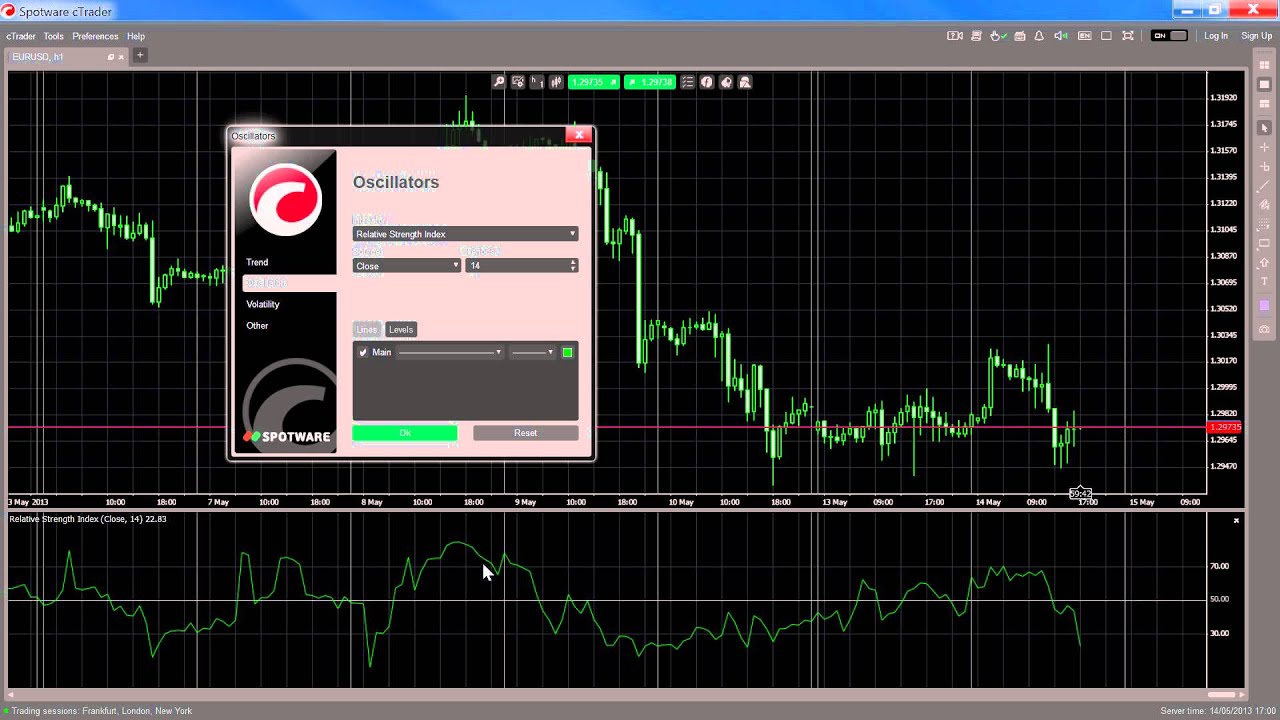Select the horizontal line drawing tool

tap(1264, 166)
